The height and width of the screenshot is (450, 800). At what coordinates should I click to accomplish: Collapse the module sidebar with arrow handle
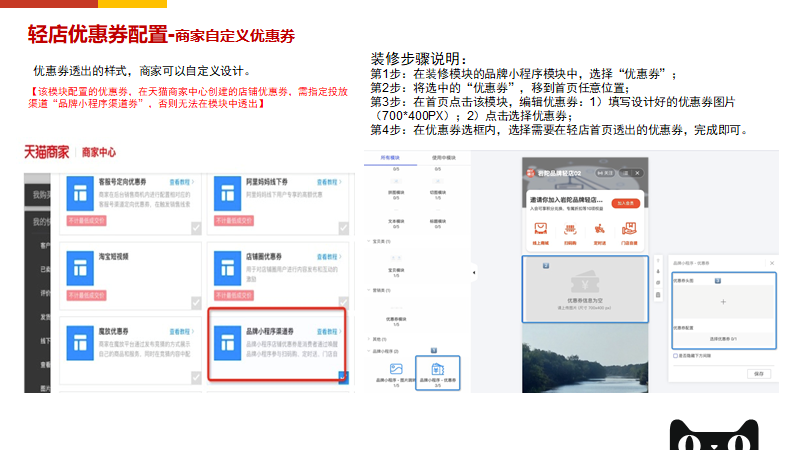(x=474, y=272)
